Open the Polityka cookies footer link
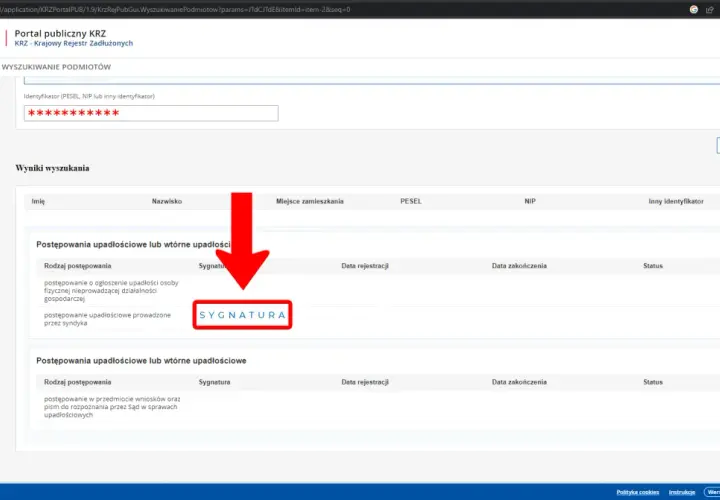Viewport: 720px width, 500px height. tap(638, 492)
